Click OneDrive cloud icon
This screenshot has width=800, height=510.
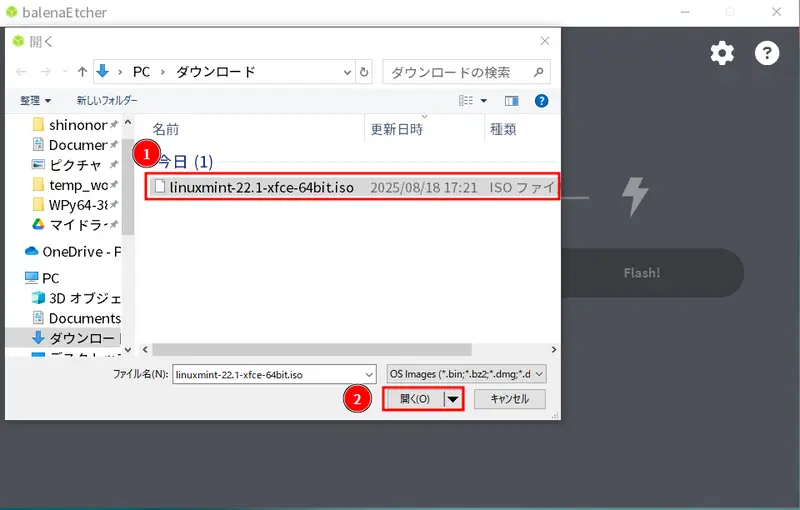click(32, 251)
